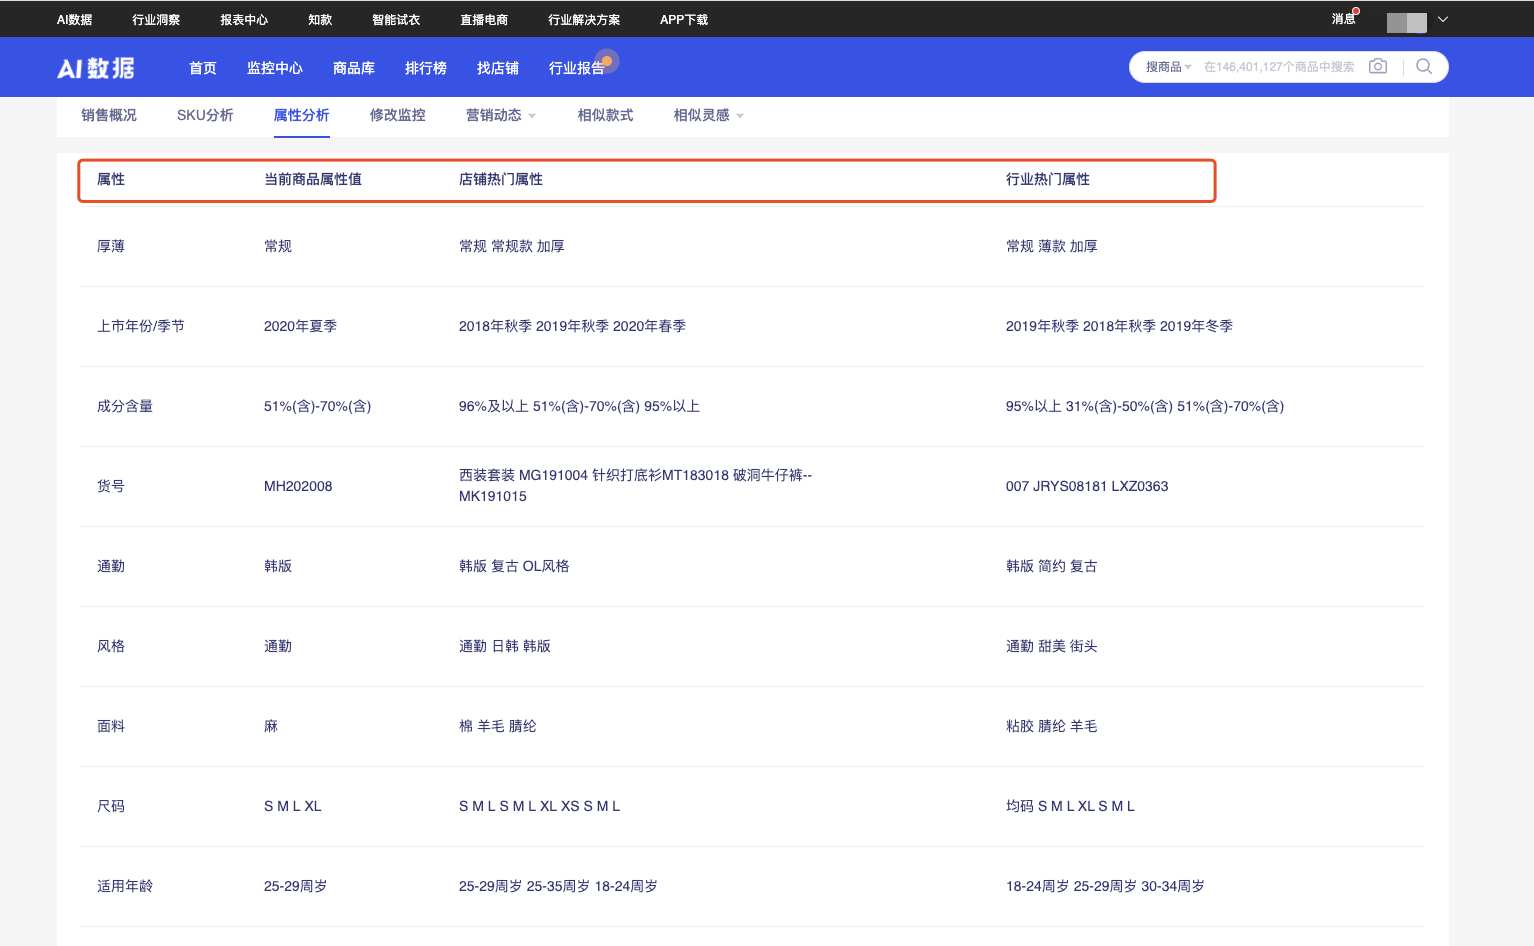The height and width of the screenshot is (946, 1534).
Task: Click 95%以上 31%(含)-50%(含) industry composition cell
Action: point(1145,406)
